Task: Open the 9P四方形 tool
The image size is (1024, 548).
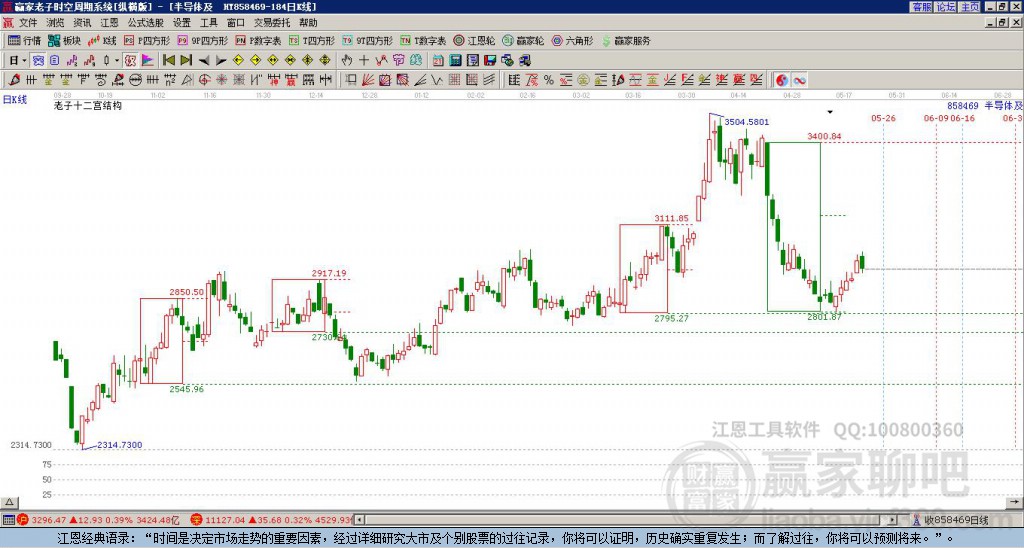Action: [x=202, y=40]
